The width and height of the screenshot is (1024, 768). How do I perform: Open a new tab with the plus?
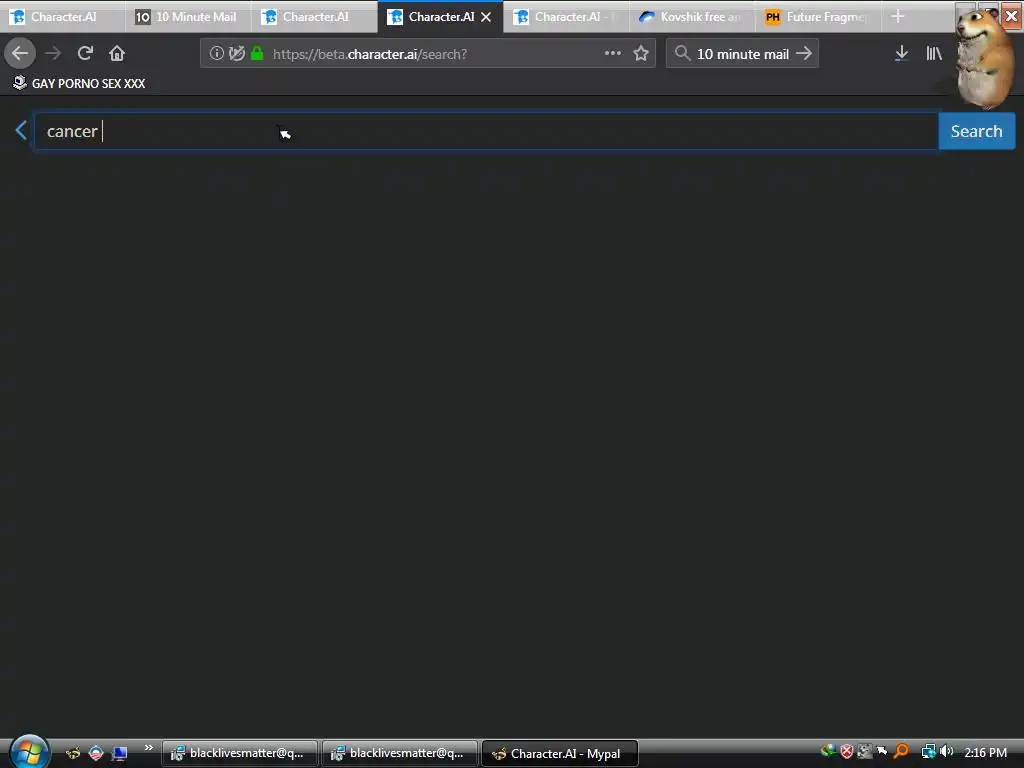coord(898,16)
